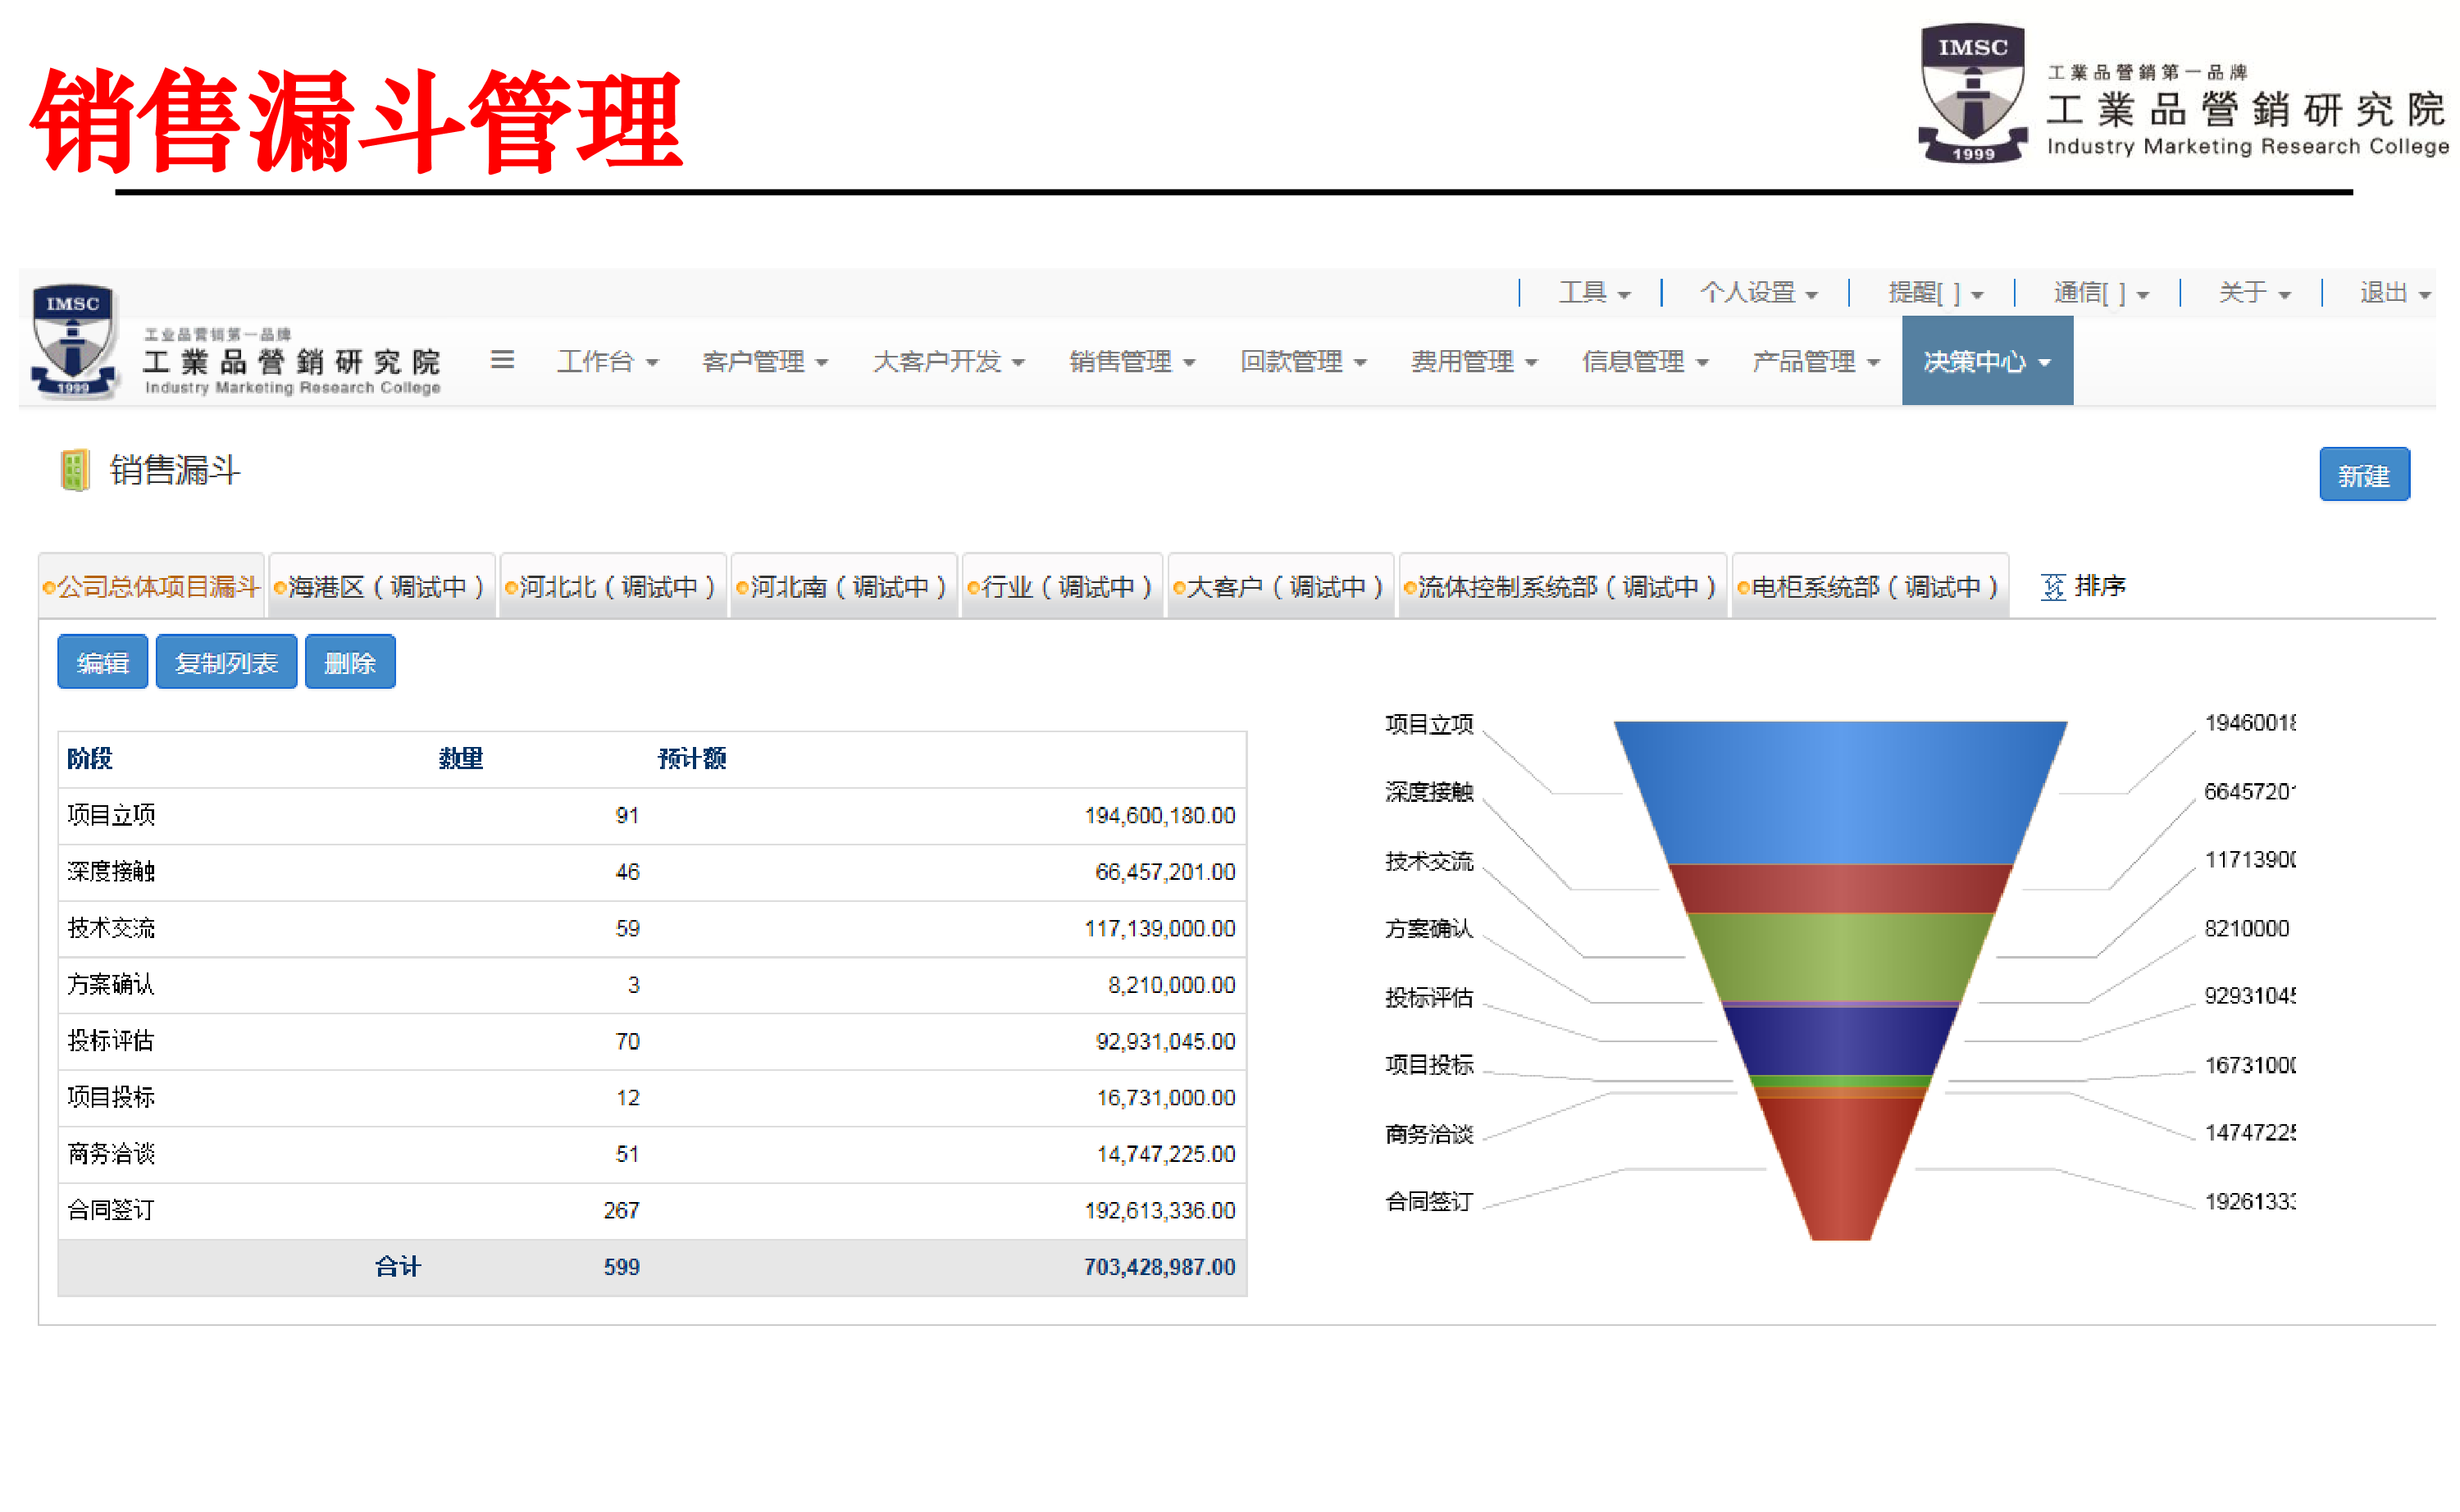Image resolution: width=2460 pixels, height=1512 pixels.
Task: Toggle orange indicator on 大客户（调试中）tab
Action: (1180, 587)
